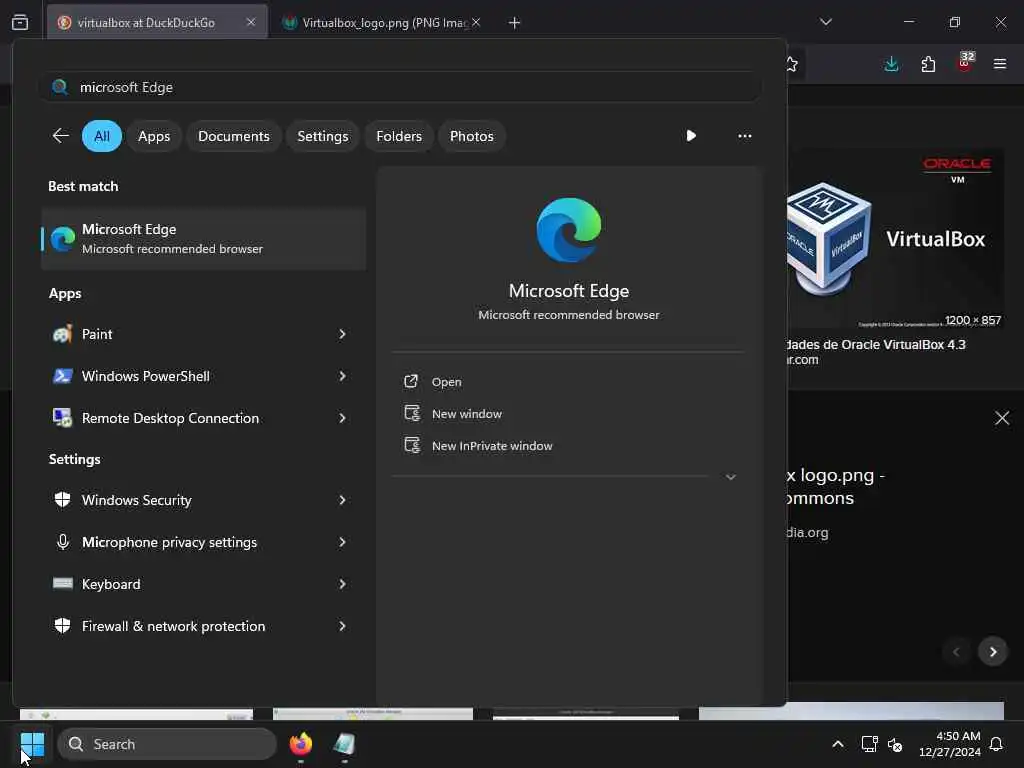Open Firefox View icon at tab bar start
The width and height of the screenshot is (1024, 768).
(x=20, y=22)
